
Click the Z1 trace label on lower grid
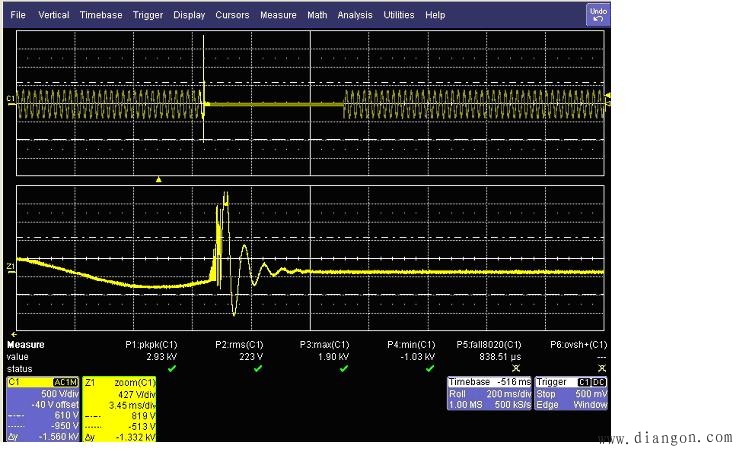(10, 266)
